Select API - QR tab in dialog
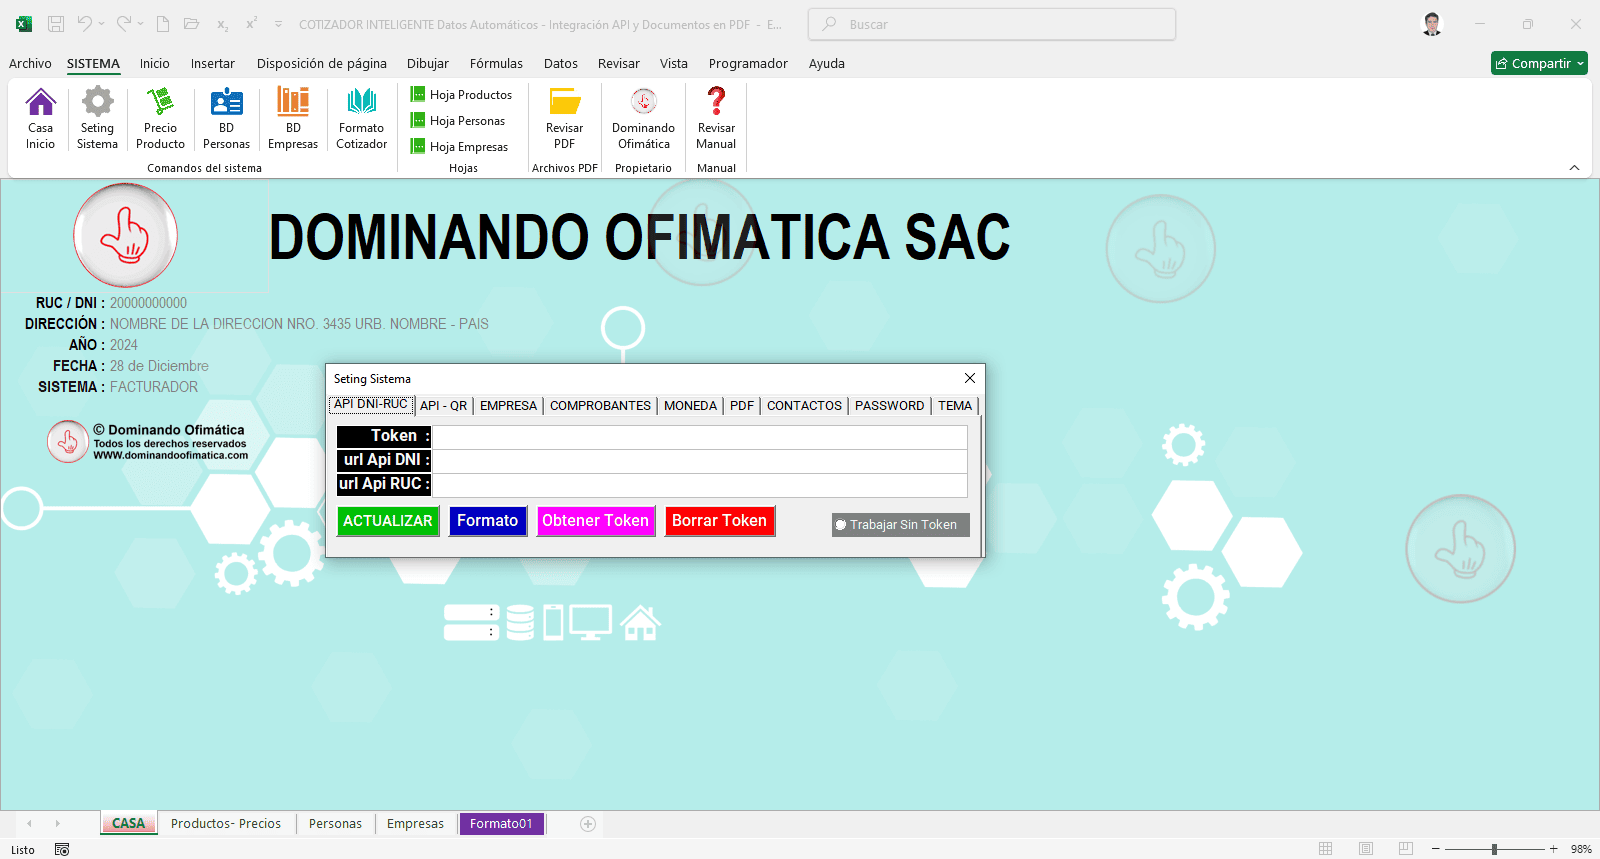 [x=443, y=406]
